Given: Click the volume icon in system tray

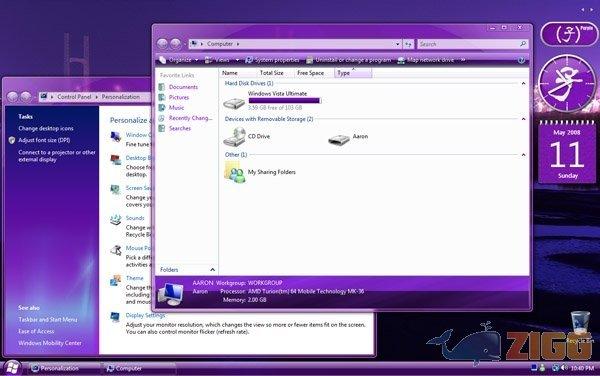Looking at the screenshot, I should (x=564, y=368).
